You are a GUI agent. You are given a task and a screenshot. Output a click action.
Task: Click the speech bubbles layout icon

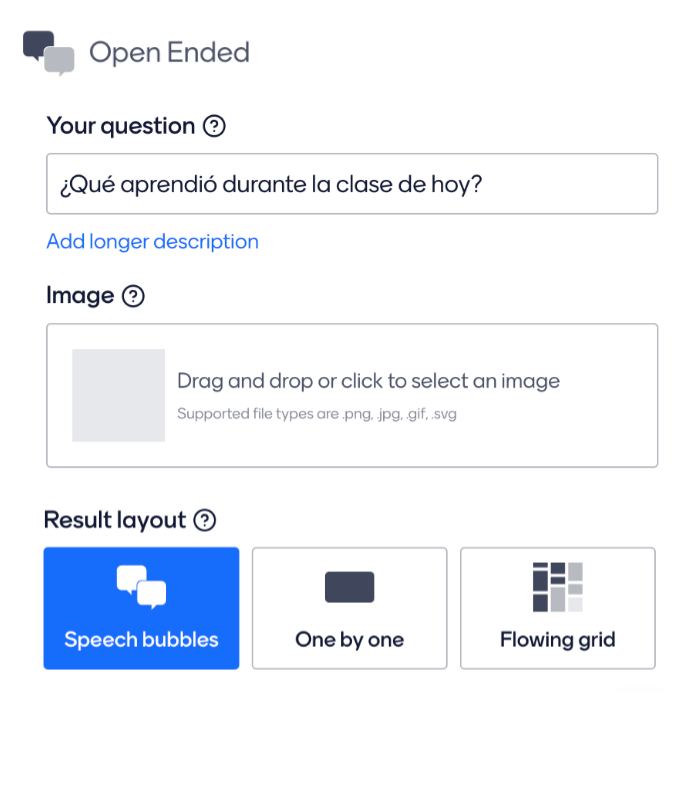pyautogui.click(x=141, y=587)
